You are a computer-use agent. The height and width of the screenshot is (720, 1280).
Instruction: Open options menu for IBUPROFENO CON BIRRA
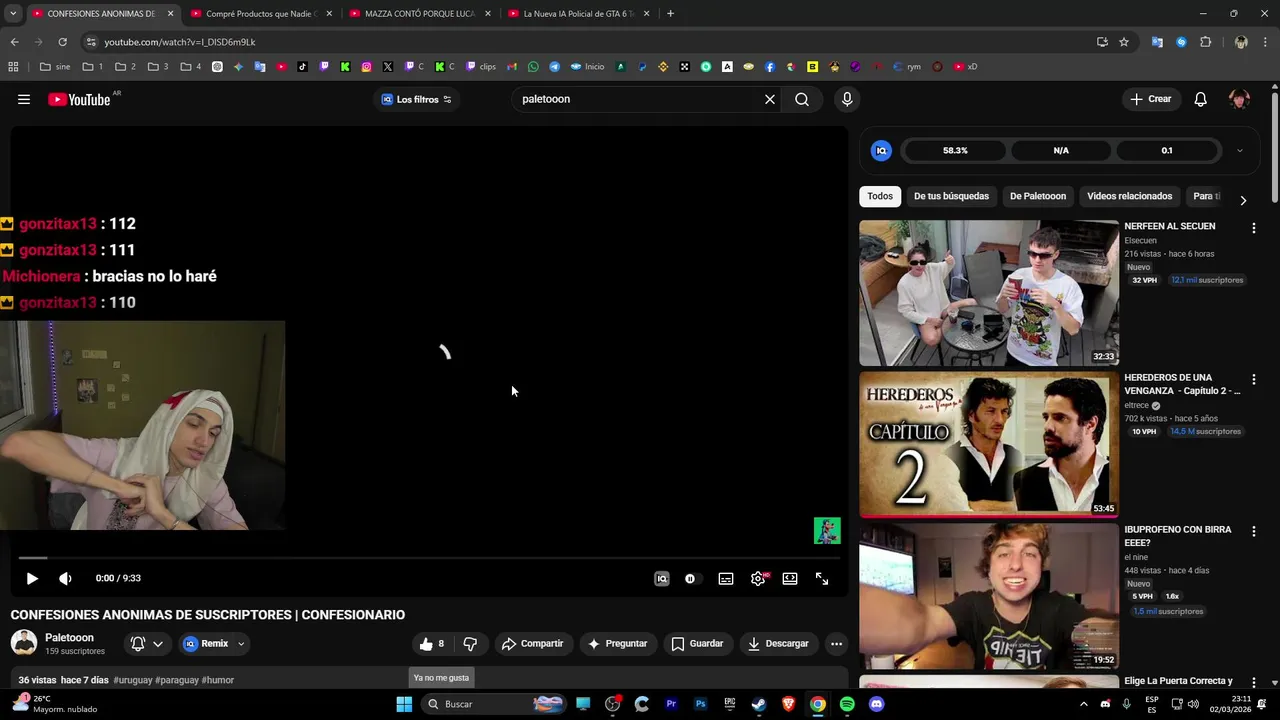pos(1253,532)
